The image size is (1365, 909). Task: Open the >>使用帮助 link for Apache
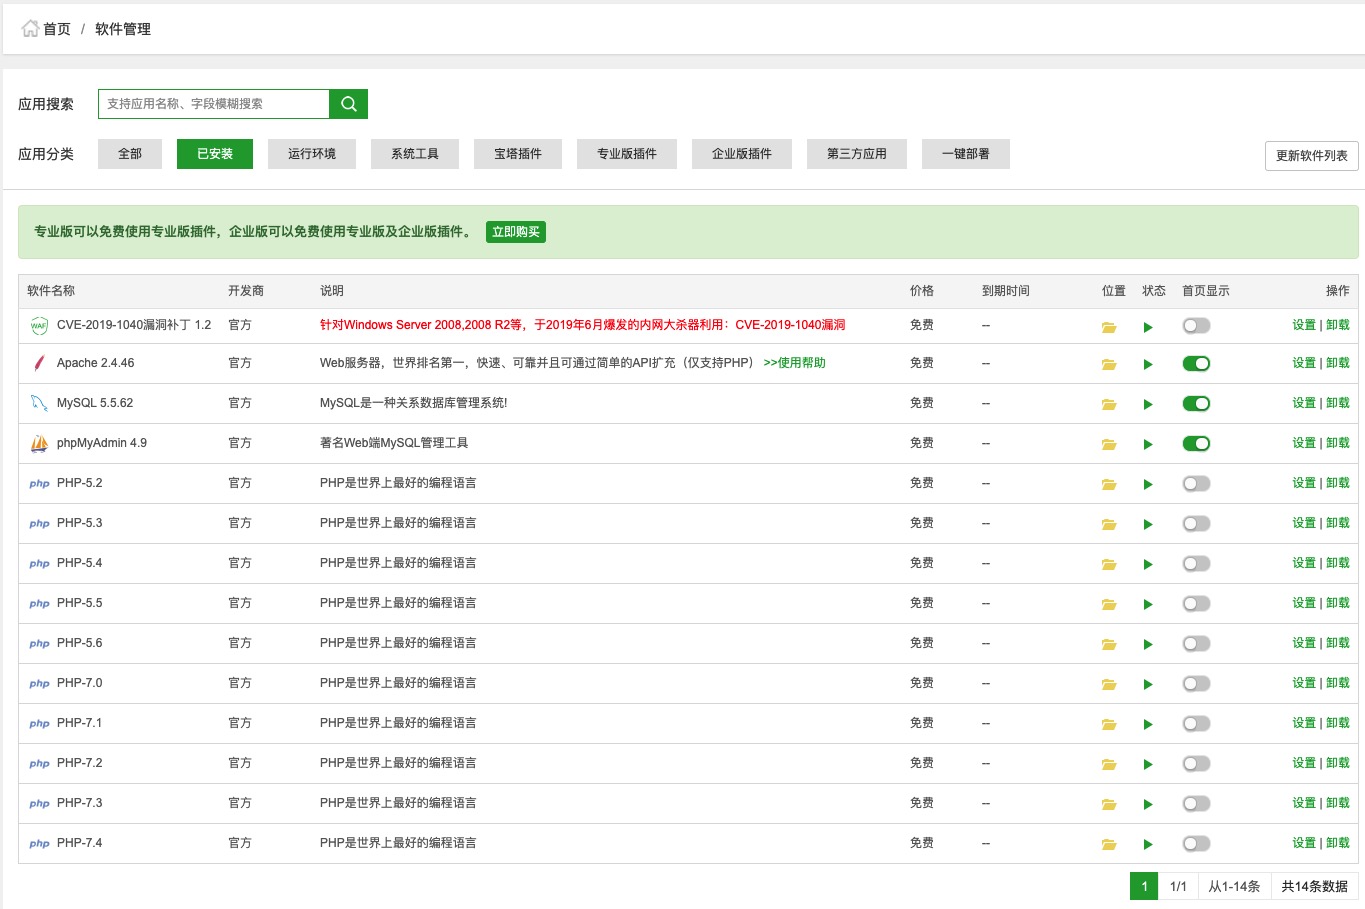click(x=794, y=363)
